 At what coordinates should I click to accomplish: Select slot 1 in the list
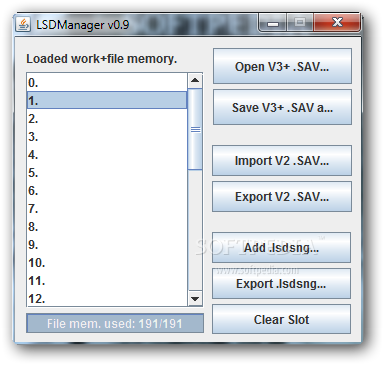pos(107,100)
